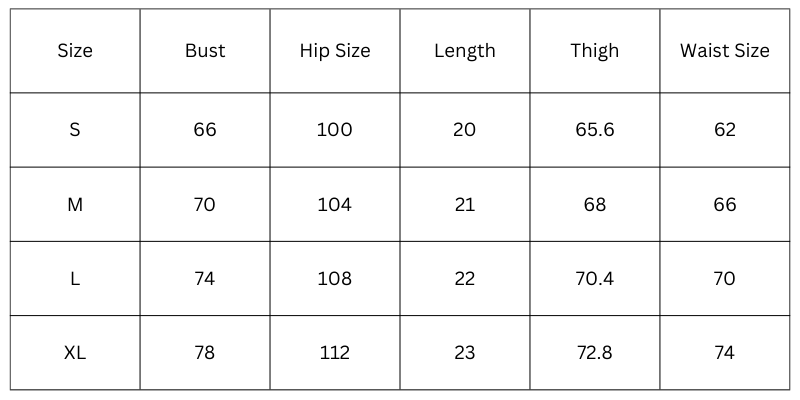The height and width of the screenshot is (400, 800).
Task: Click the bust value 78
Action: pos(205,353)
